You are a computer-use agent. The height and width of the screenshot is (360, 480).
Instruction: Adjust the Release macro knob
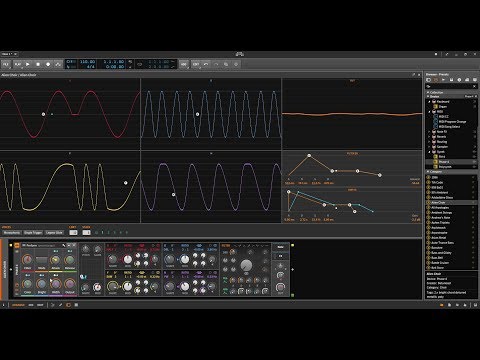[70, 260]
